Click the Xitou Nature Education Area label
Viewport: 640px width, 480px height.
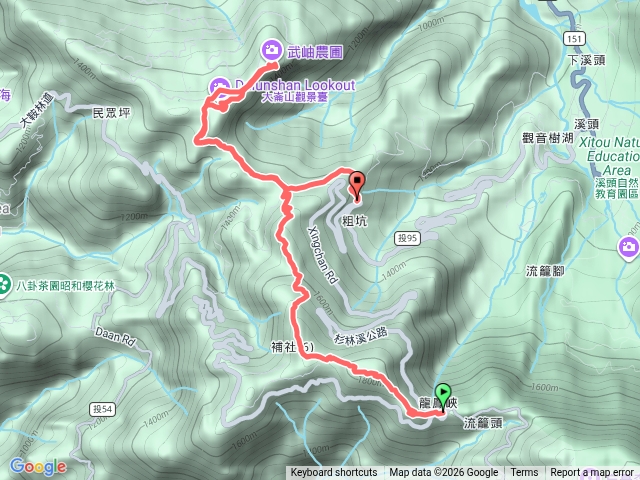click(611, 156)
